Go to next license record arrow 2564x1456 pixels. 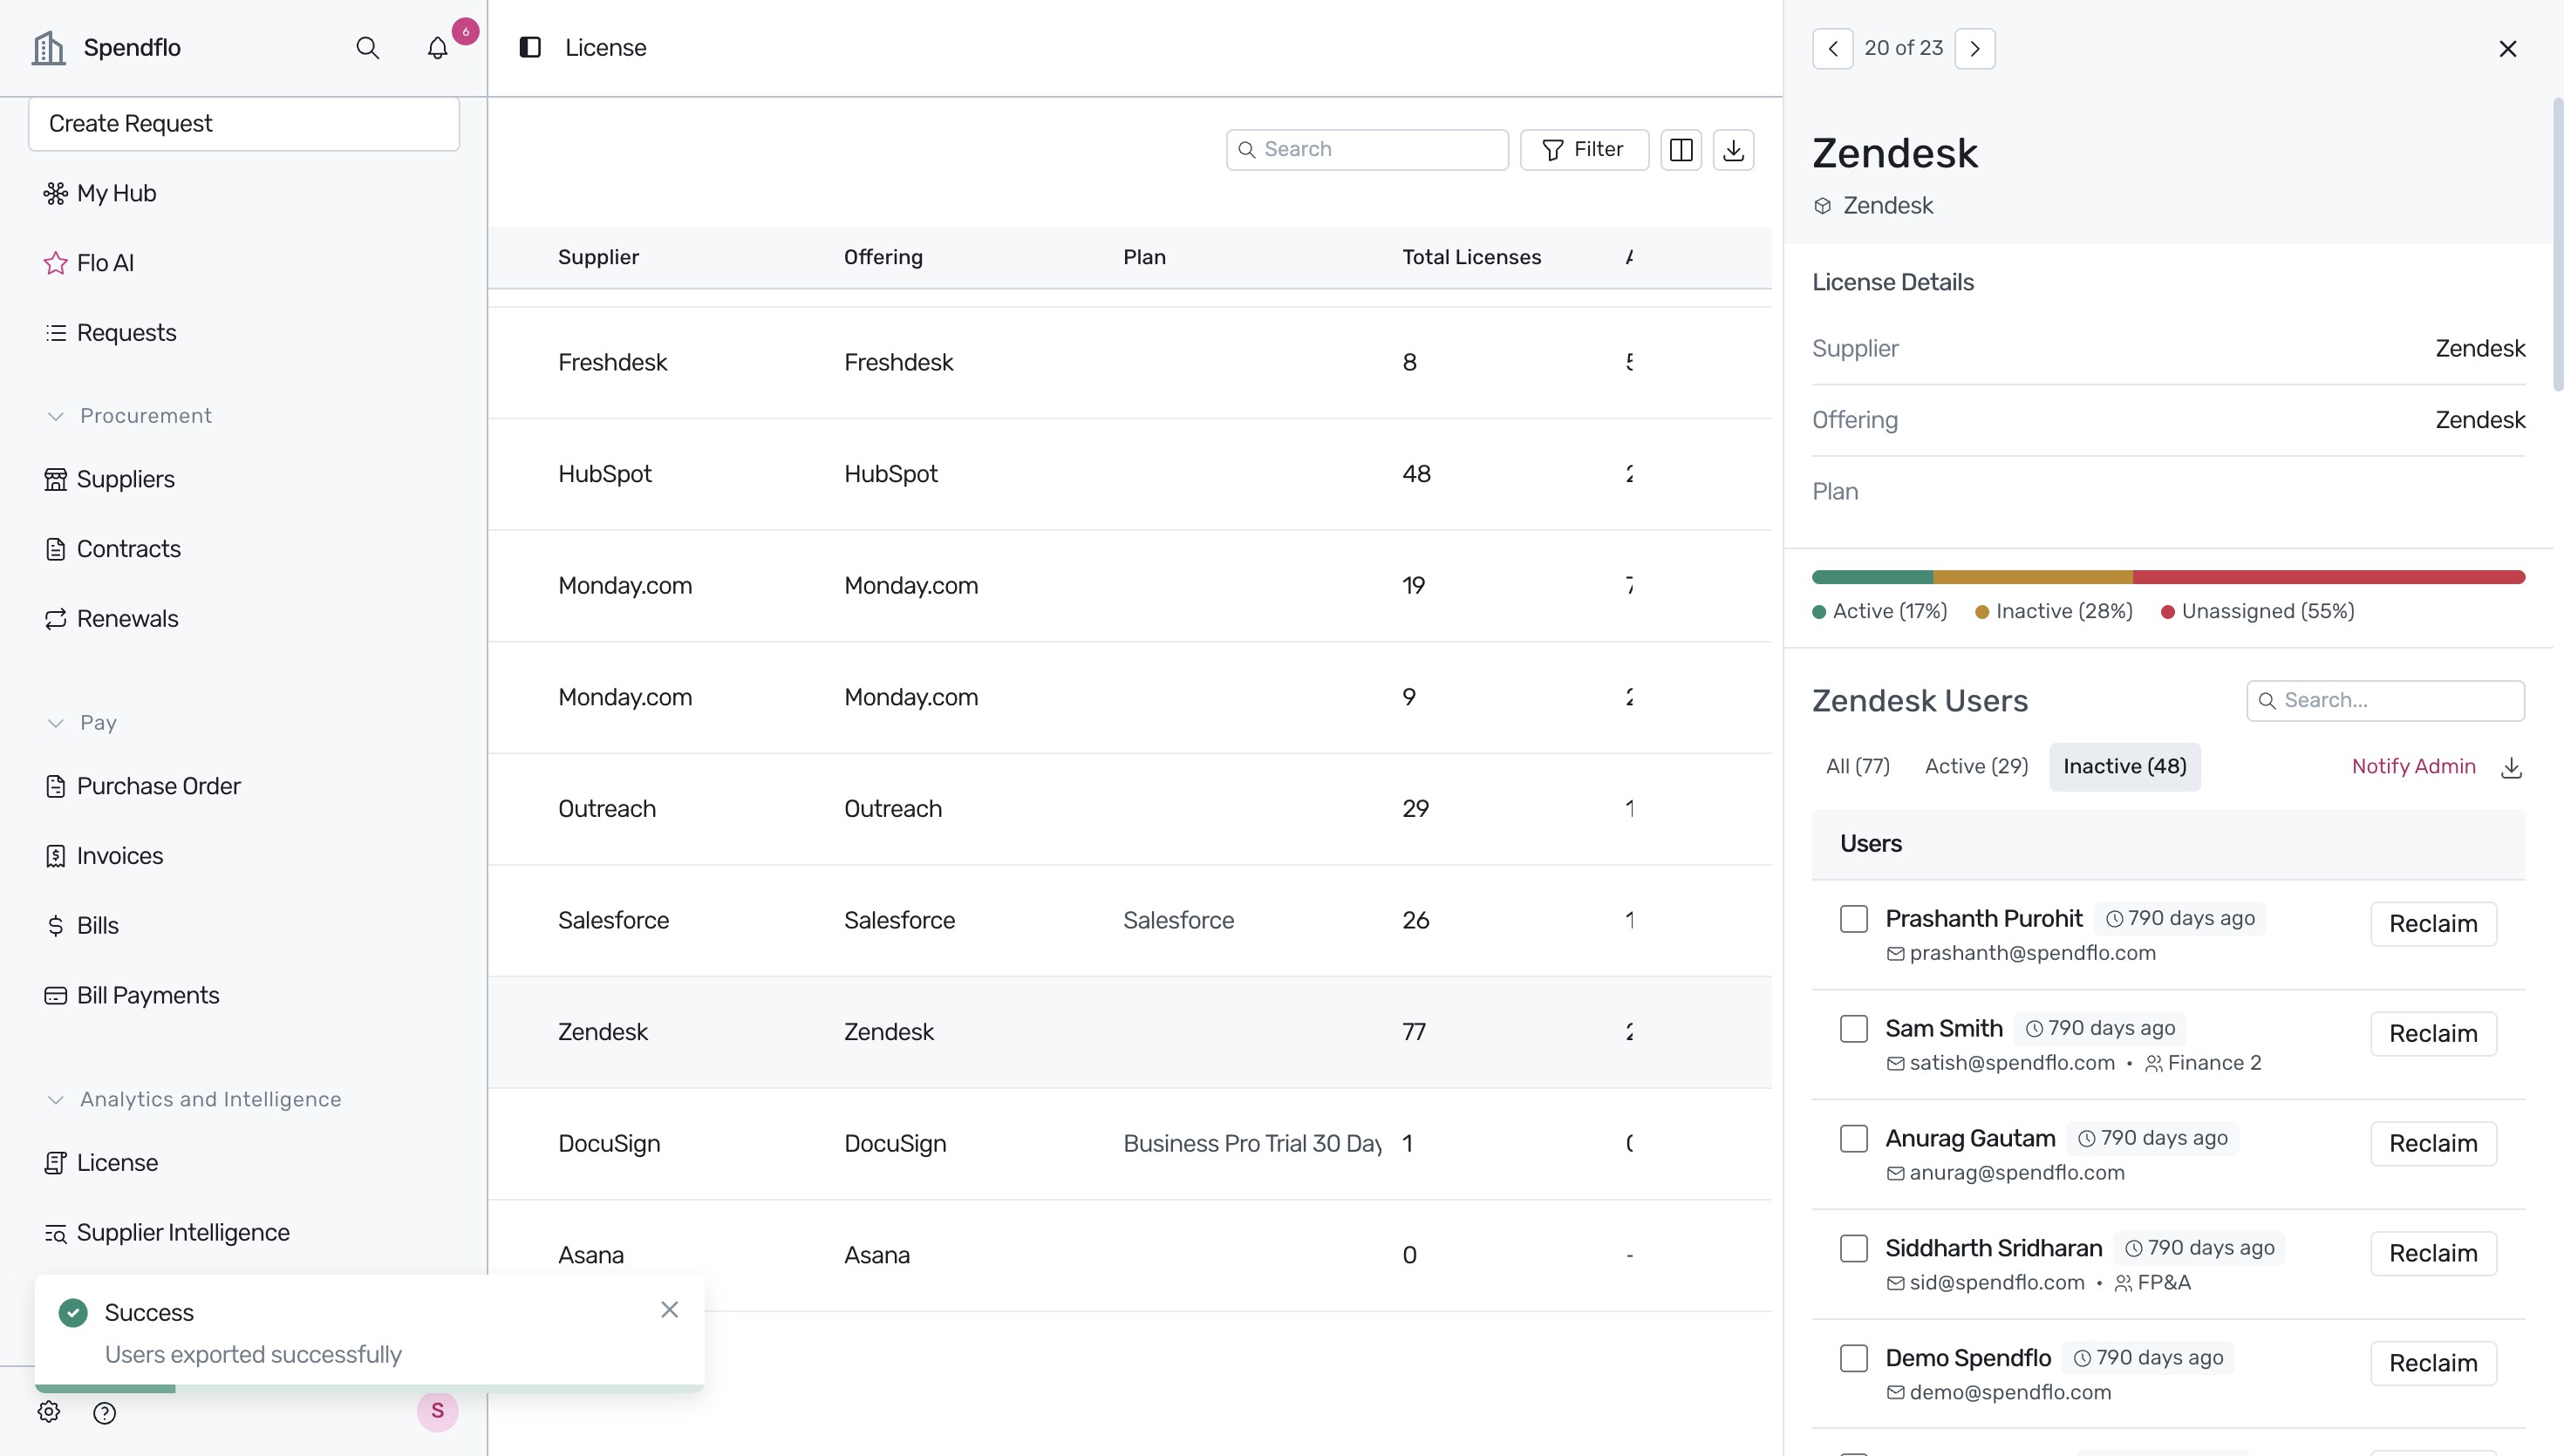point(1974,48)
